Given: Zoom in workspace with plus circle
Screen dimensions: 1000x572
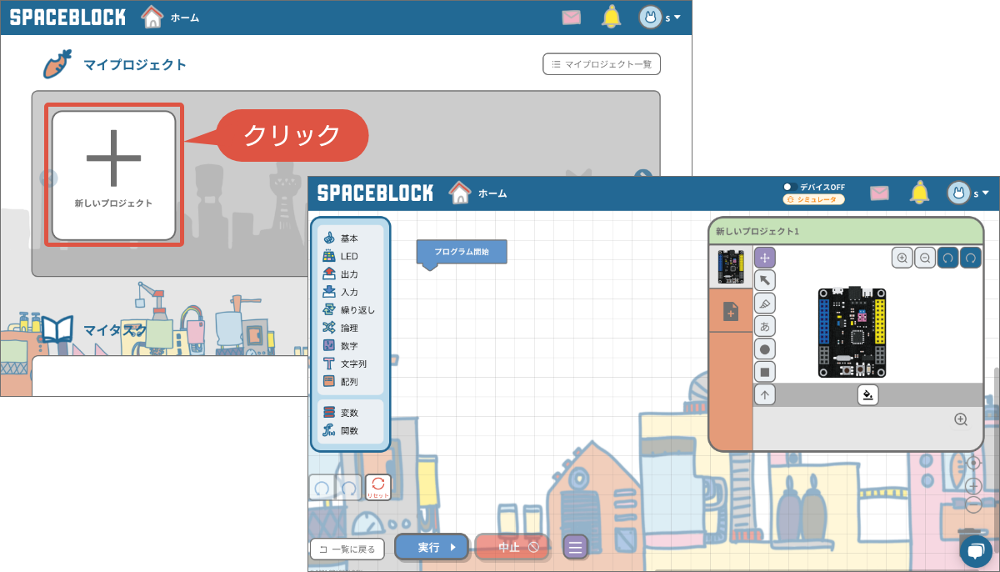Looking at the screenshot, I should point(973,487).
